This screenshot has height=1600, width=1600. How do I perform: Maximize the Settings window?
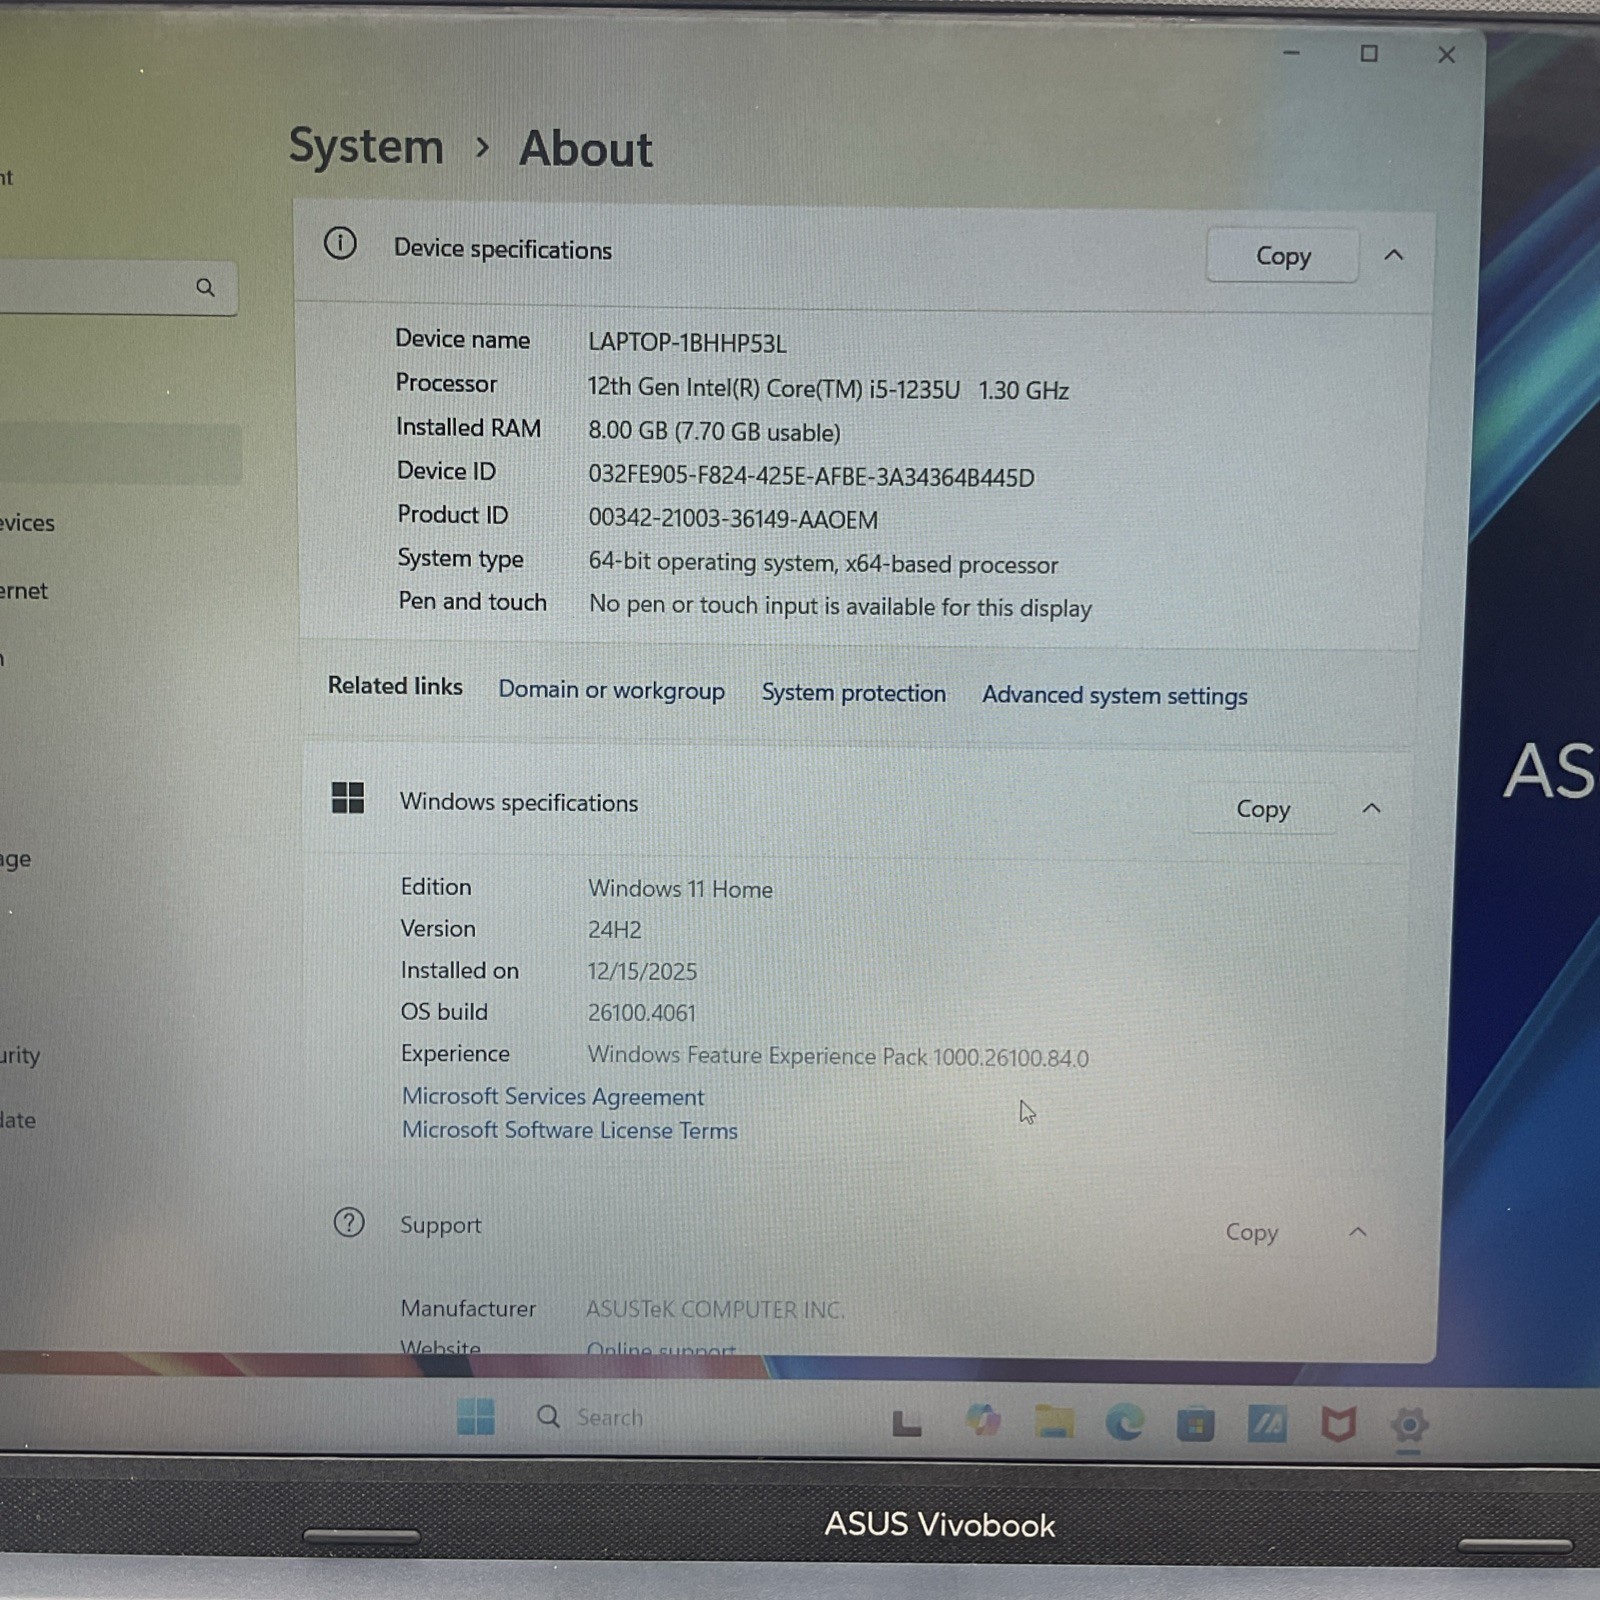pyautogui.click(x=1369, y=54)
